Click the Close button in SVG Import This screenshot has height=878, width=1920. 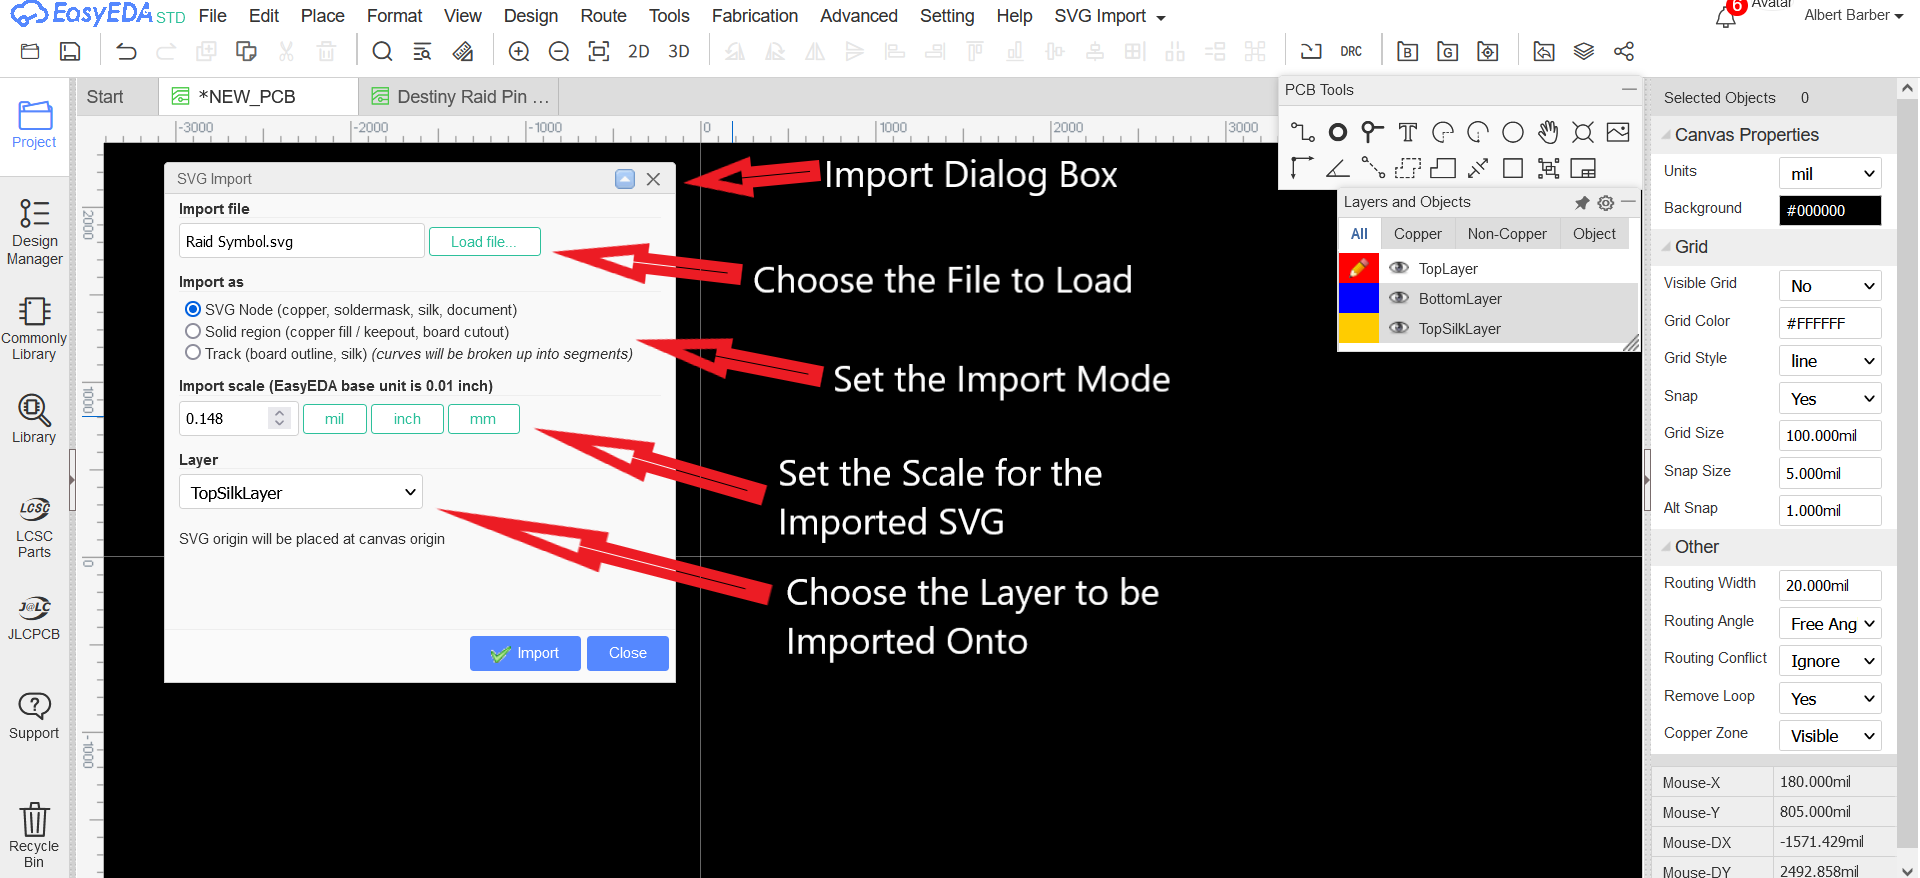[628, 653]
